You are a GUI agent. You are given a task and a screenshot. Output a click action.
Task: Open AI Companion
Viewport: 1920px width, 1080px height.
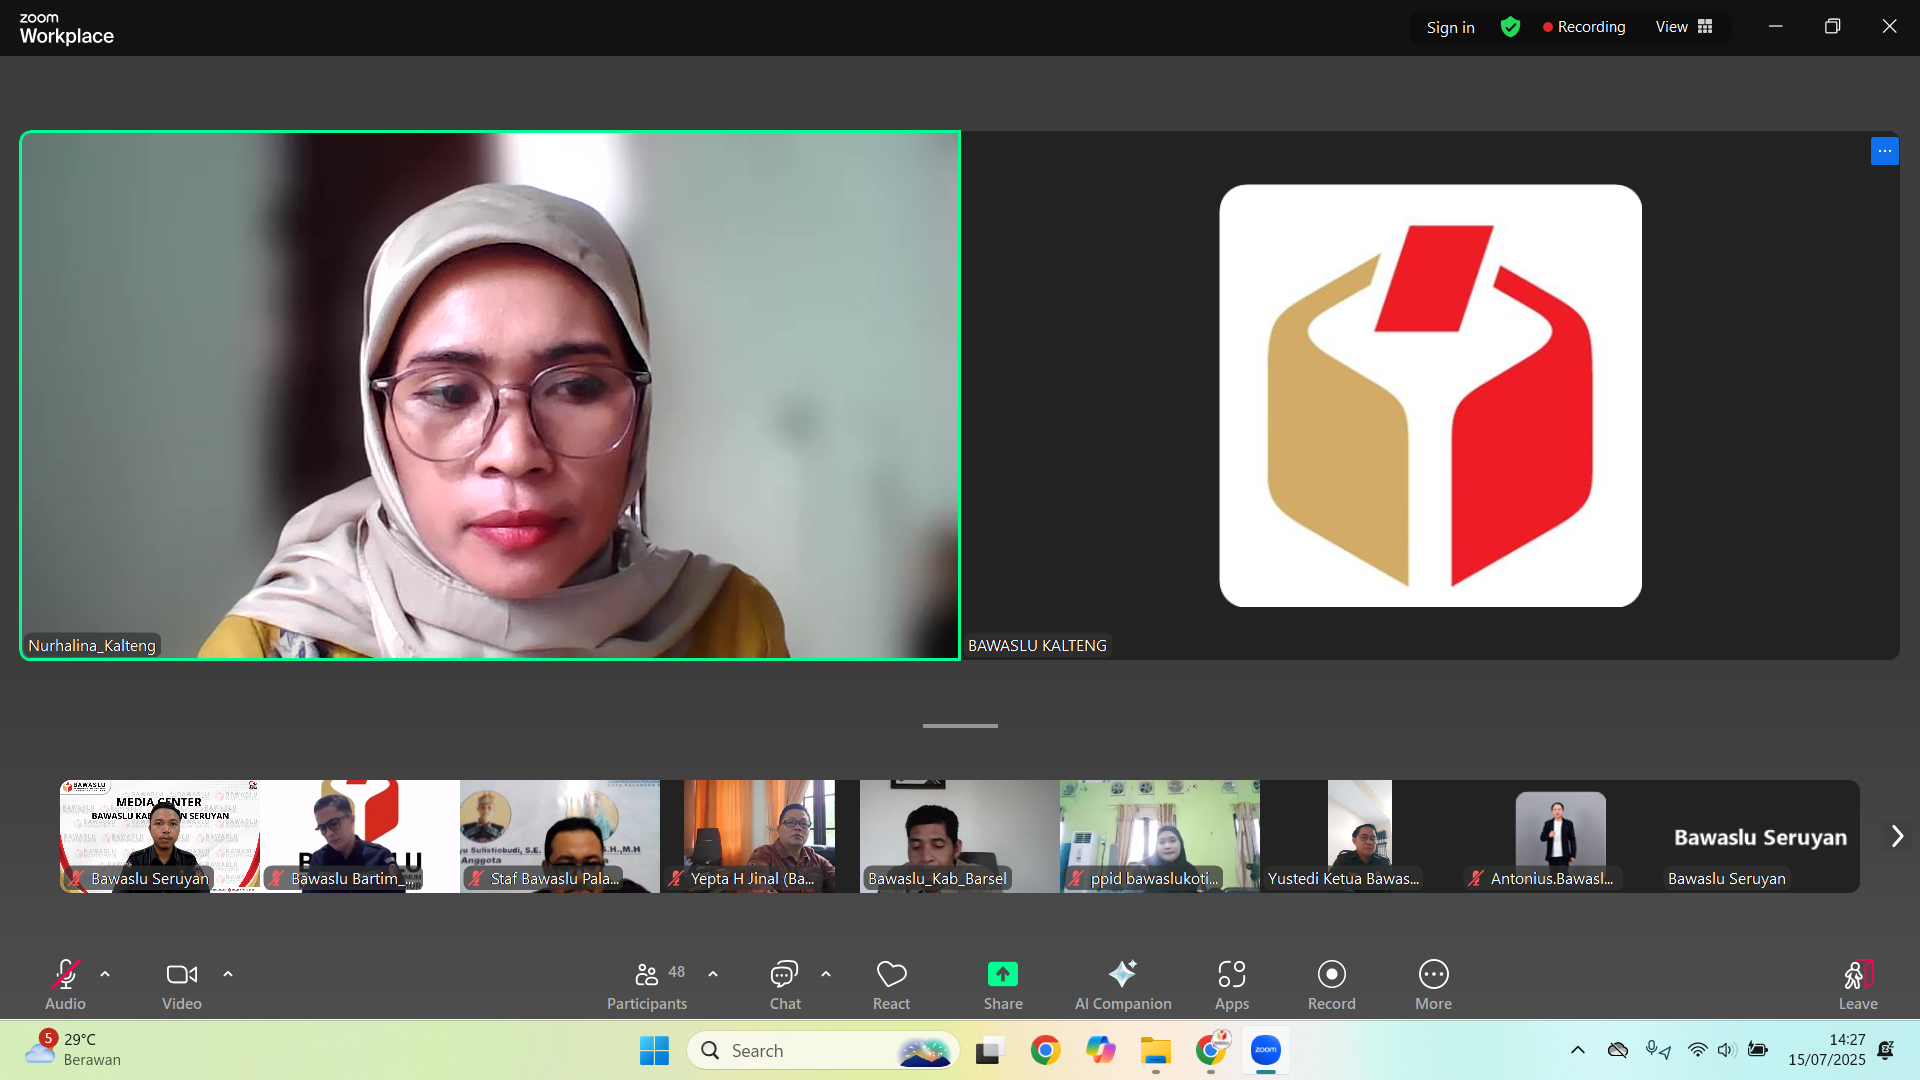(x=1123, y=985)
